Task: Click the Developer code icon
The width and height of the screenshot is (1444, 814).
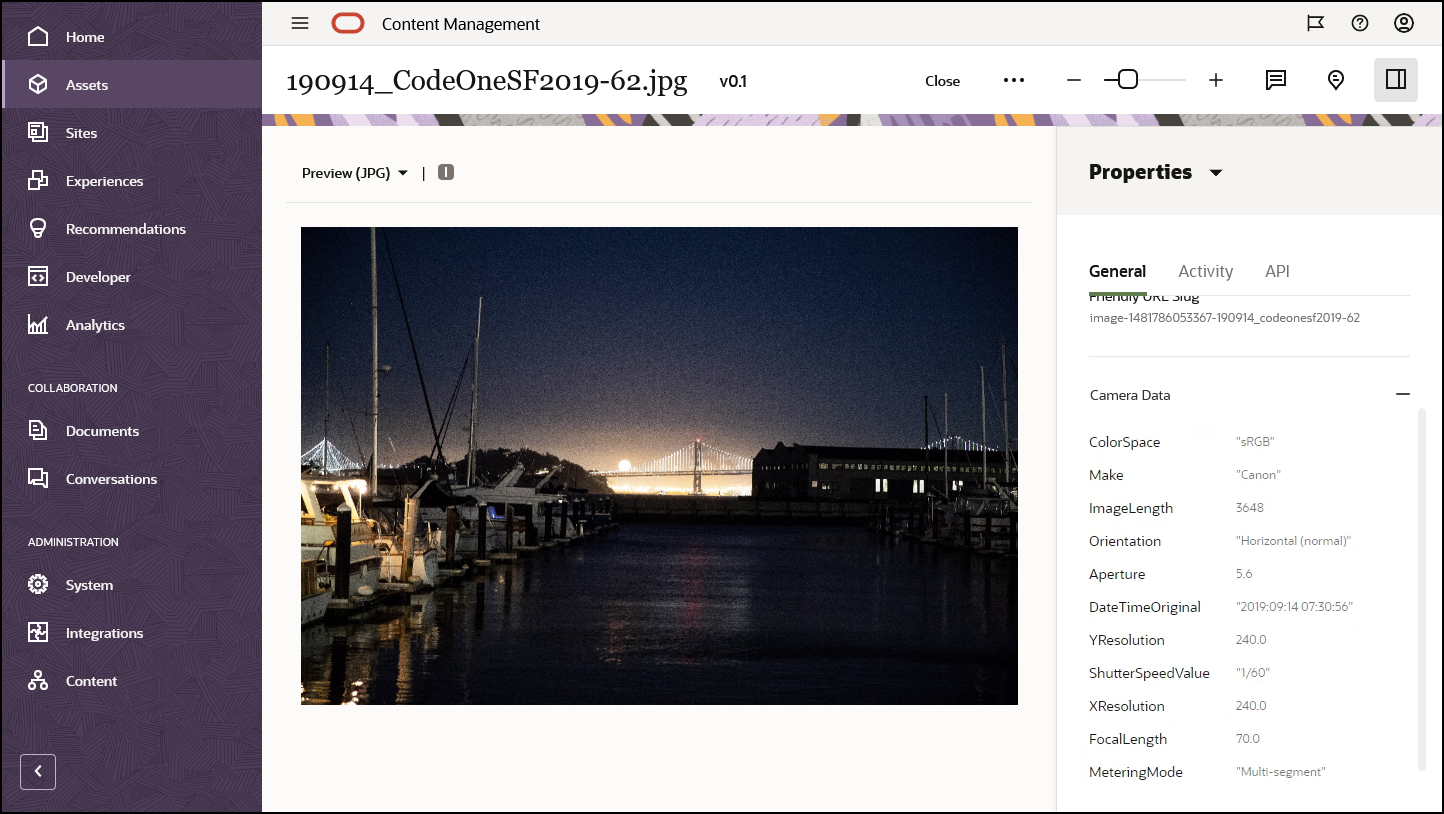Action: pos(38,277)
